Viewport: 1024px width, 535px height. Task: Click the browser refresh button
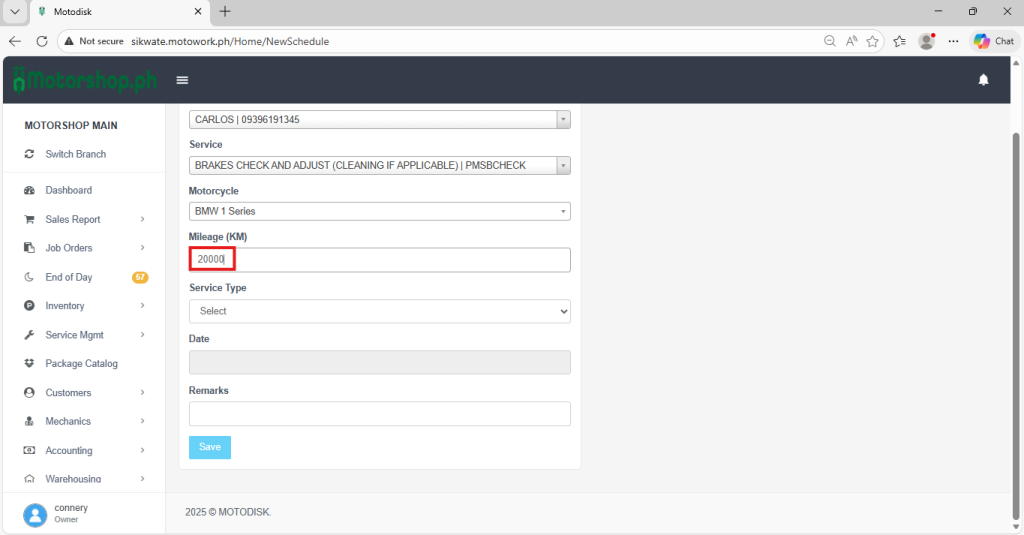[42, 41]
